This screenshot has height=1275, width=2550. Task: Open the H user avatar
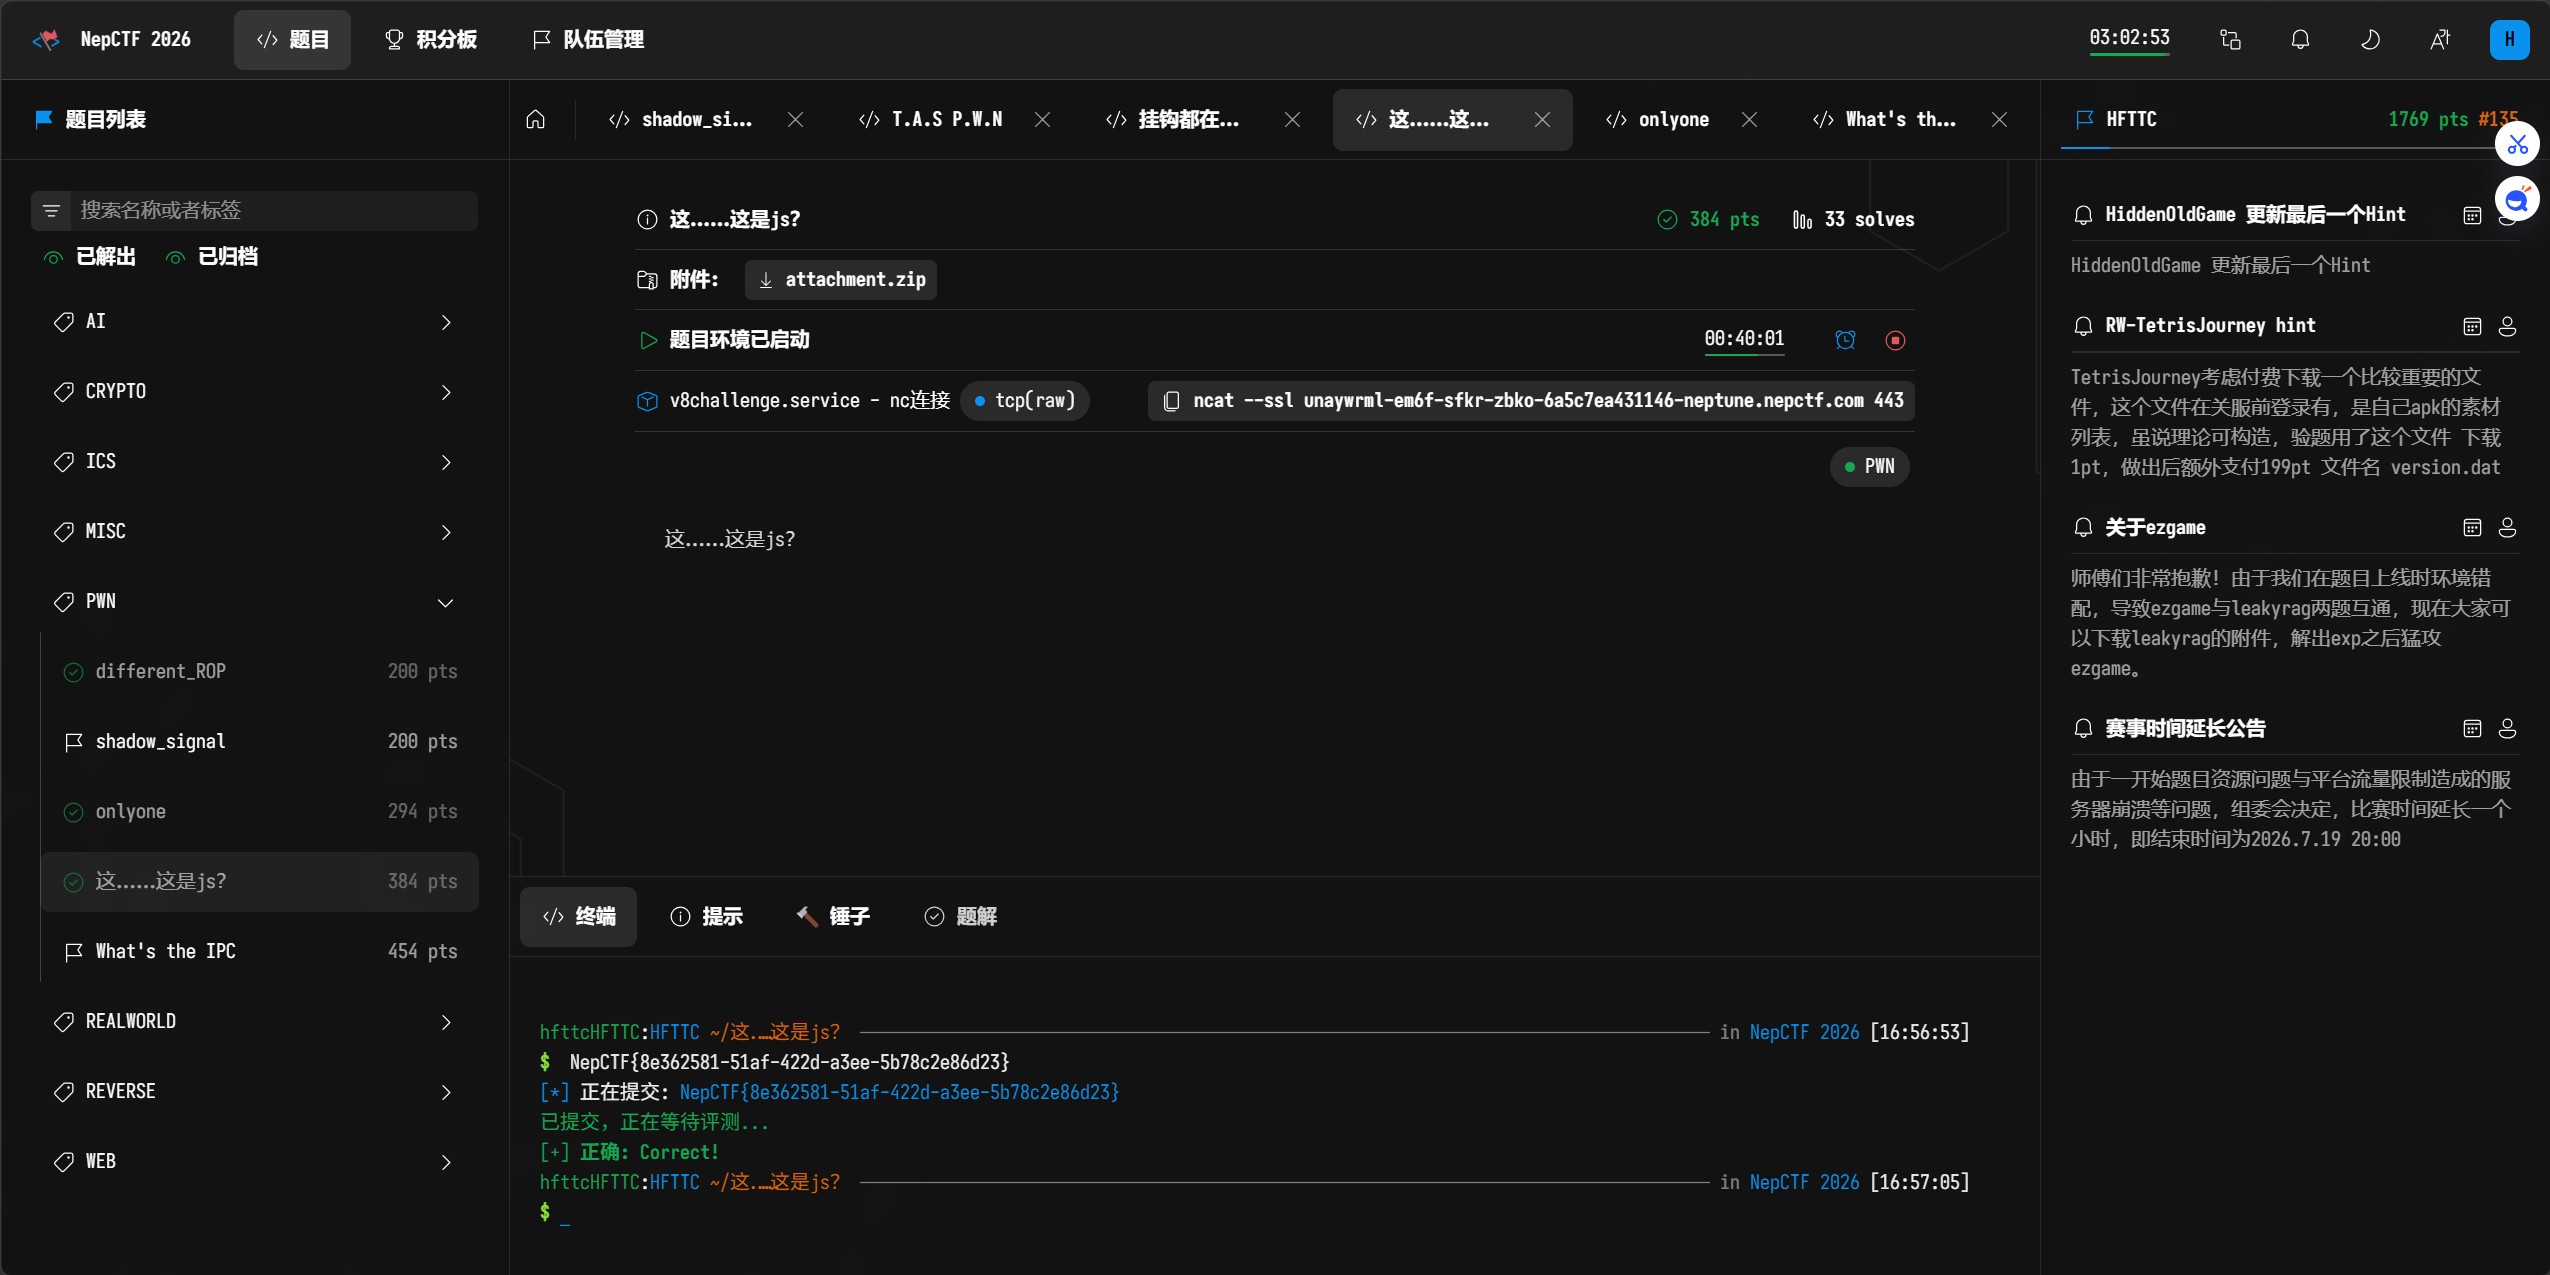point(2509,40)
